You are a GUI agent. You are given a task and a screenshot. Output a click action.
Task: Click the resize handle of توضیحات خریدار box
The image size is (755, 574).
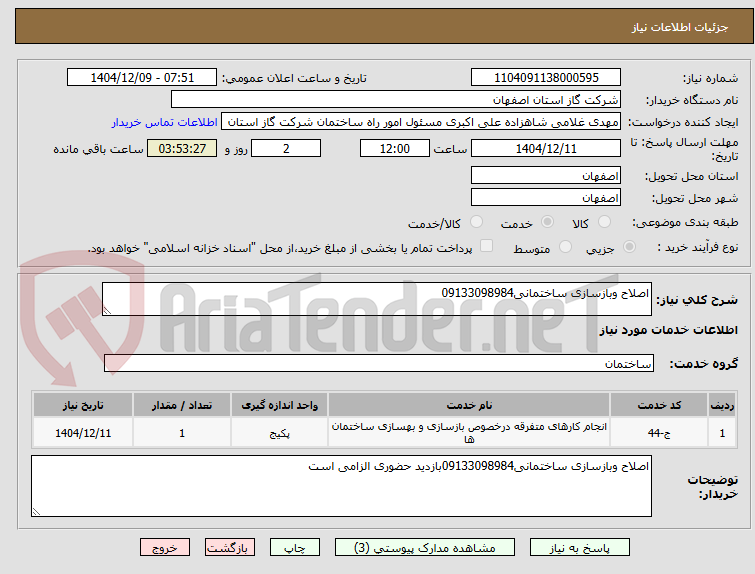[x=37, y=512]
